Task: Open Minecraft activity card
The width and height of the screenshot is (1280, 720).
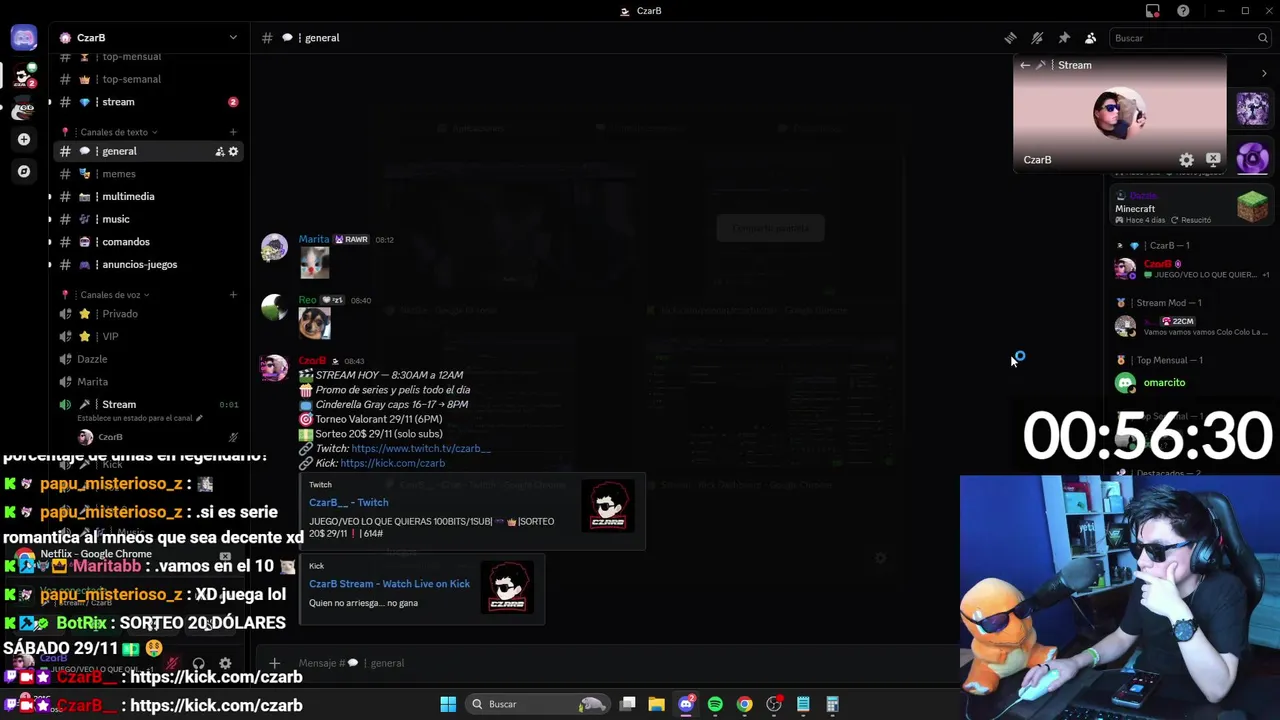Action: tap(1193, 207)
